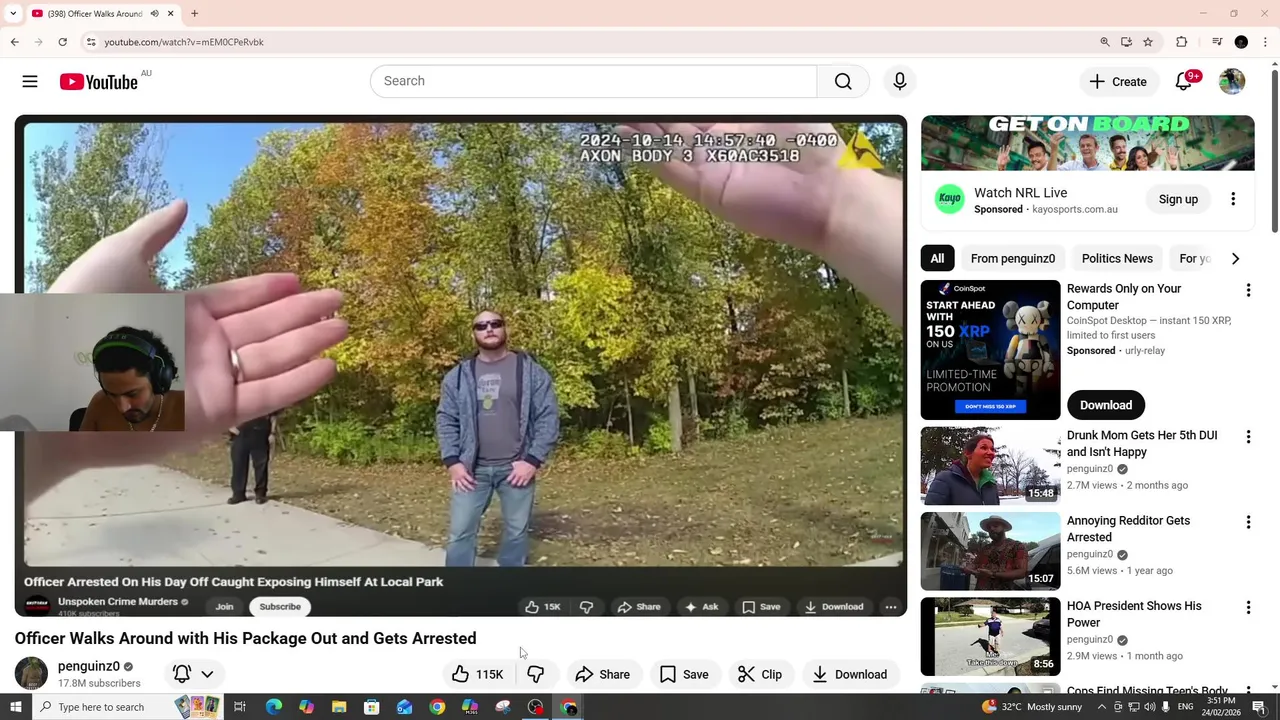Image resolution: width=1280 pixels, height=720 pixels.
Task: Open the HOA President video thumbnail
Action: click(990, 636)
